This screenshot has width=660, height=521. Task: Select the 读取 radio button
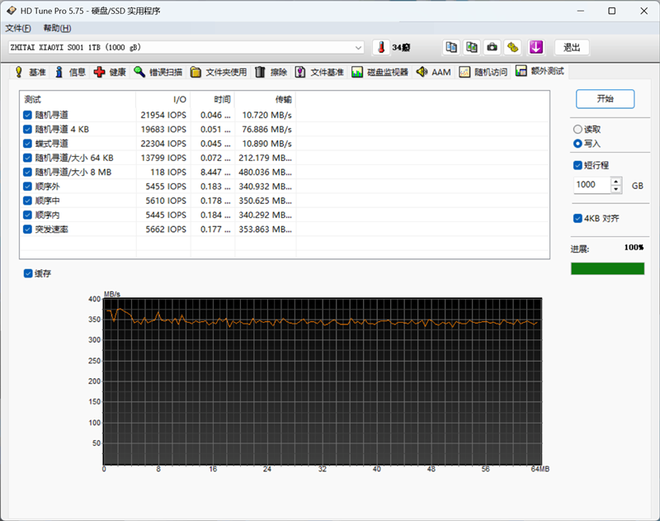(578, 129)
